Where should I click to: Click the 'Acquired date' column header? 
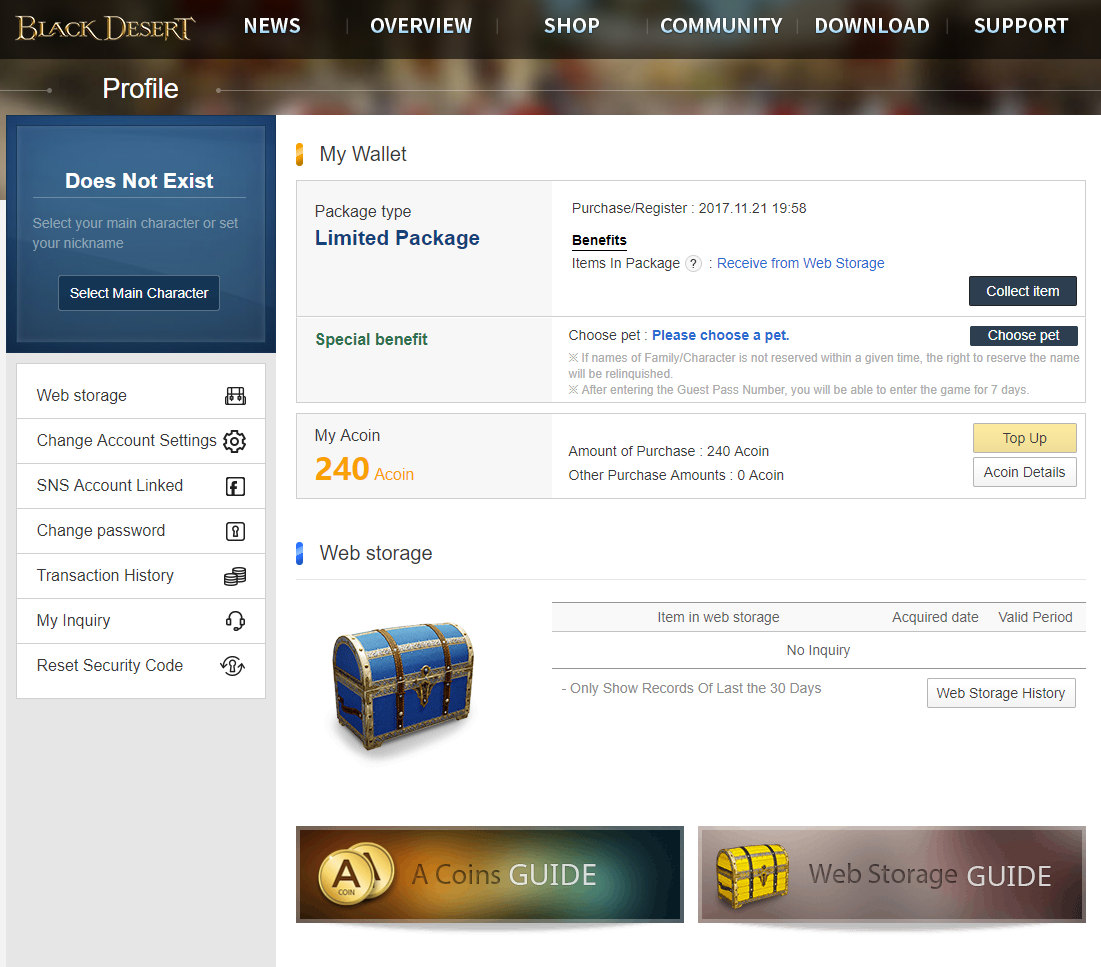point(935,617)
